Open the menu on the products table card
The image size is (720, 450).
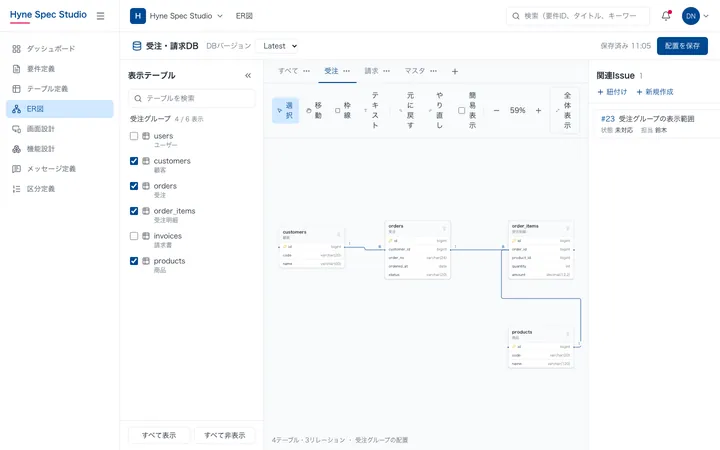coord(568,334)
